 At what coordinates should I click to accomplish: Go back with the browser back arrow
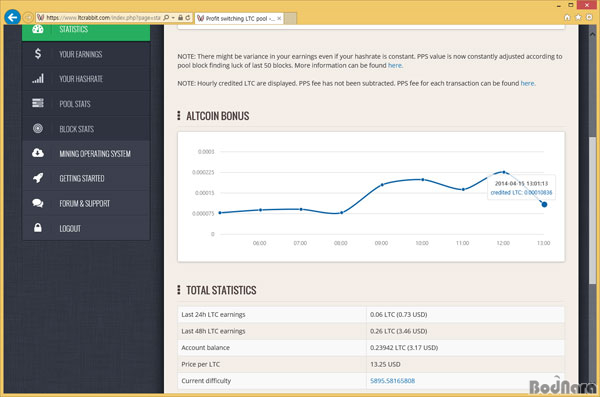[12, 17]
